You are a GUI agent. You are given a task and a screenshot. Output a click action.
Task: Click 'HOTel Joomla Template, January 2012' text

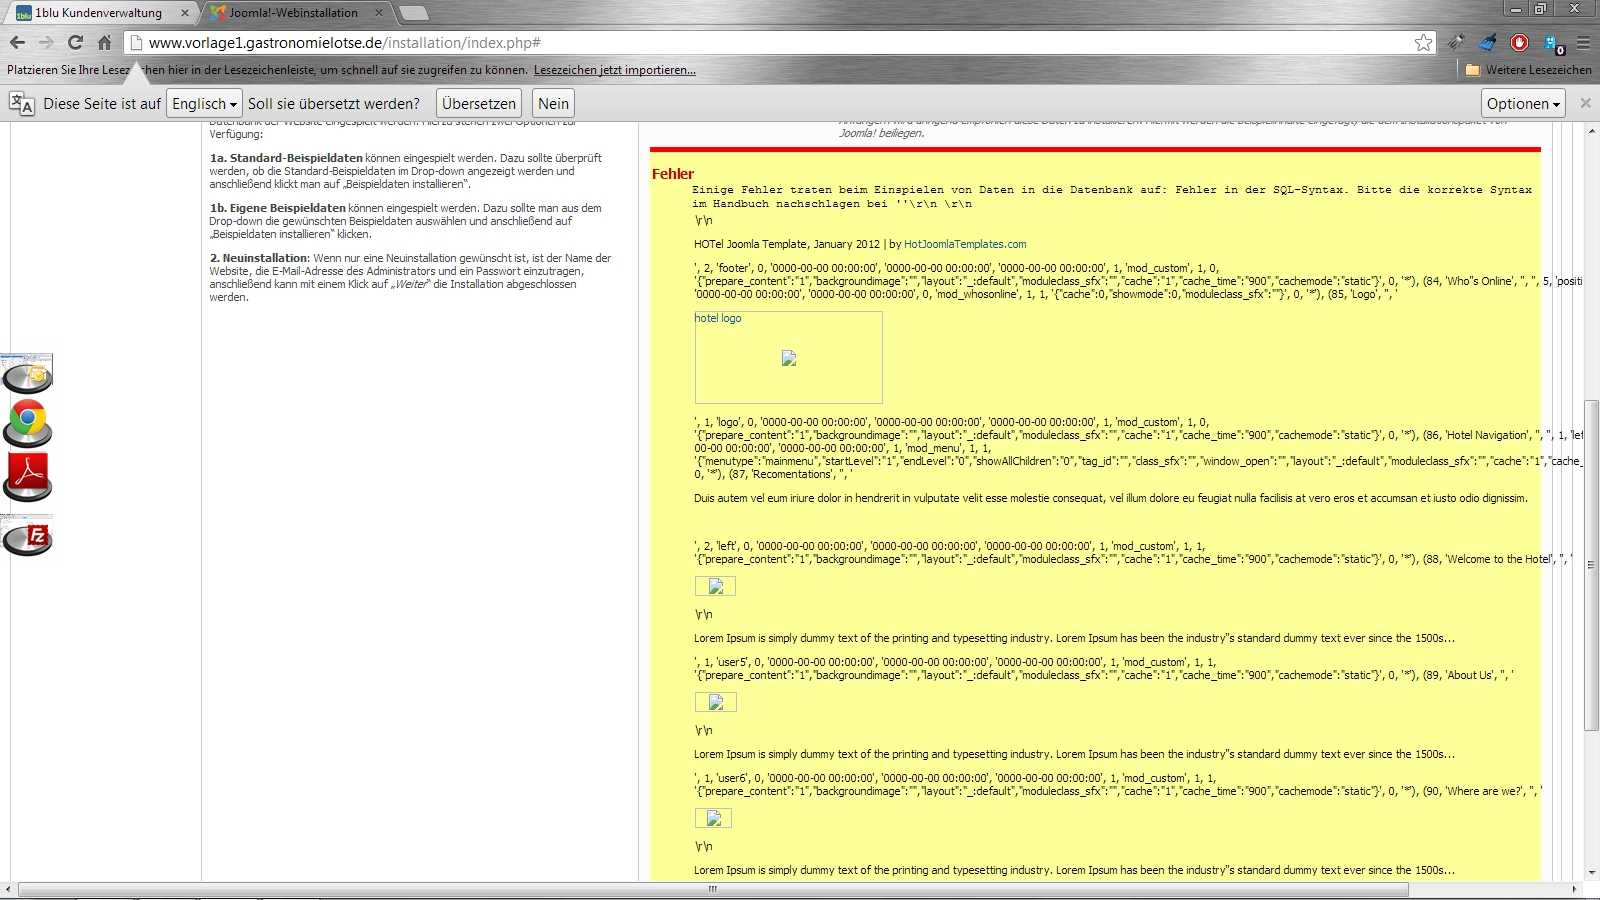click(787, 244)
